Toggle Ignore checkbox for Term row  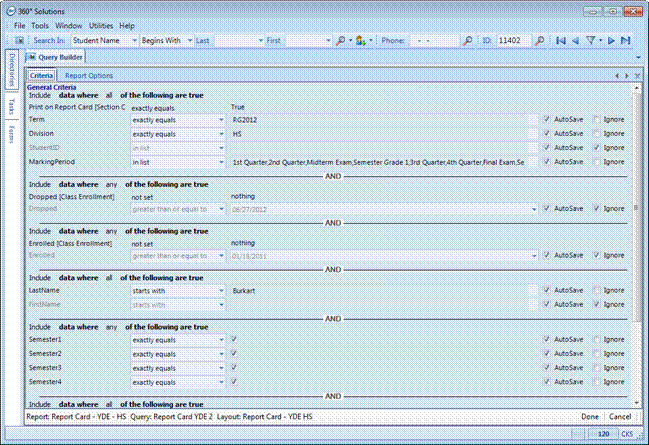coord(596,120)
